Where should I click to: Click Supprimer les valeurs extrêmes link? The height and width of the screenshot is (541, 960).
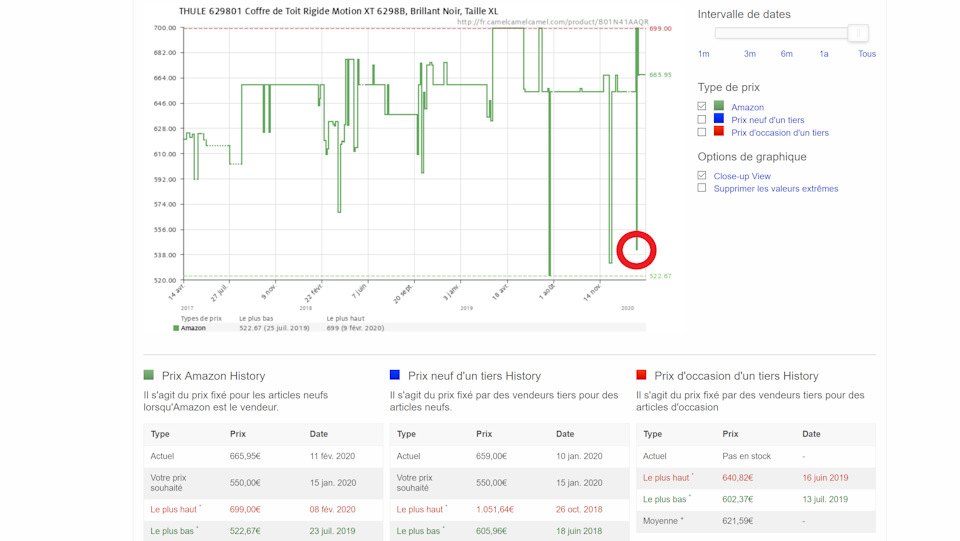[x=776, y=189]
